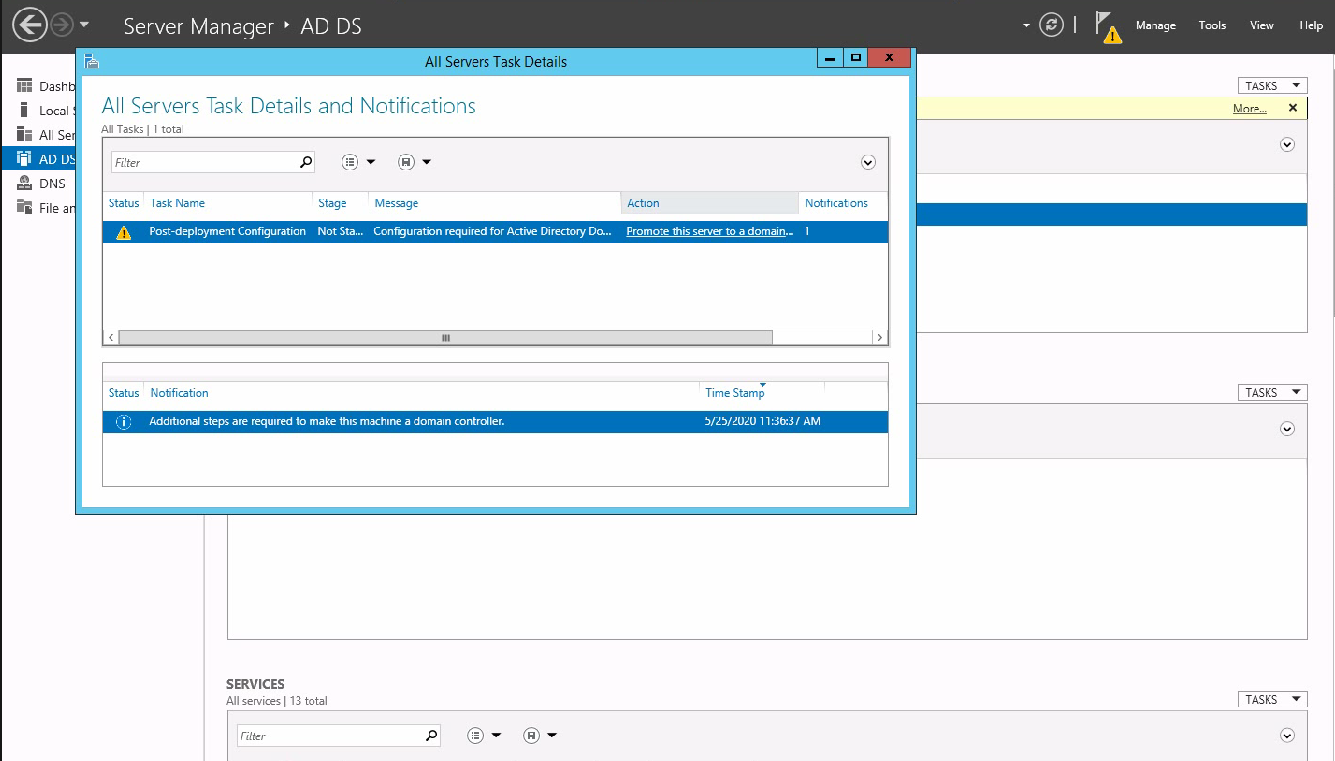The width and height of the screenshot is (1335, 761).
Task: Open the Tools menu
Action: tap(1212, 26)
